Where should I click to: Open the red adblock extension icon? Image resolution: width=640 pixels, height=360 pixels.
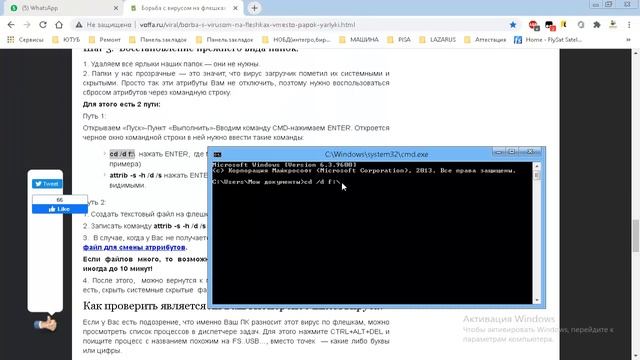point(534,25)
